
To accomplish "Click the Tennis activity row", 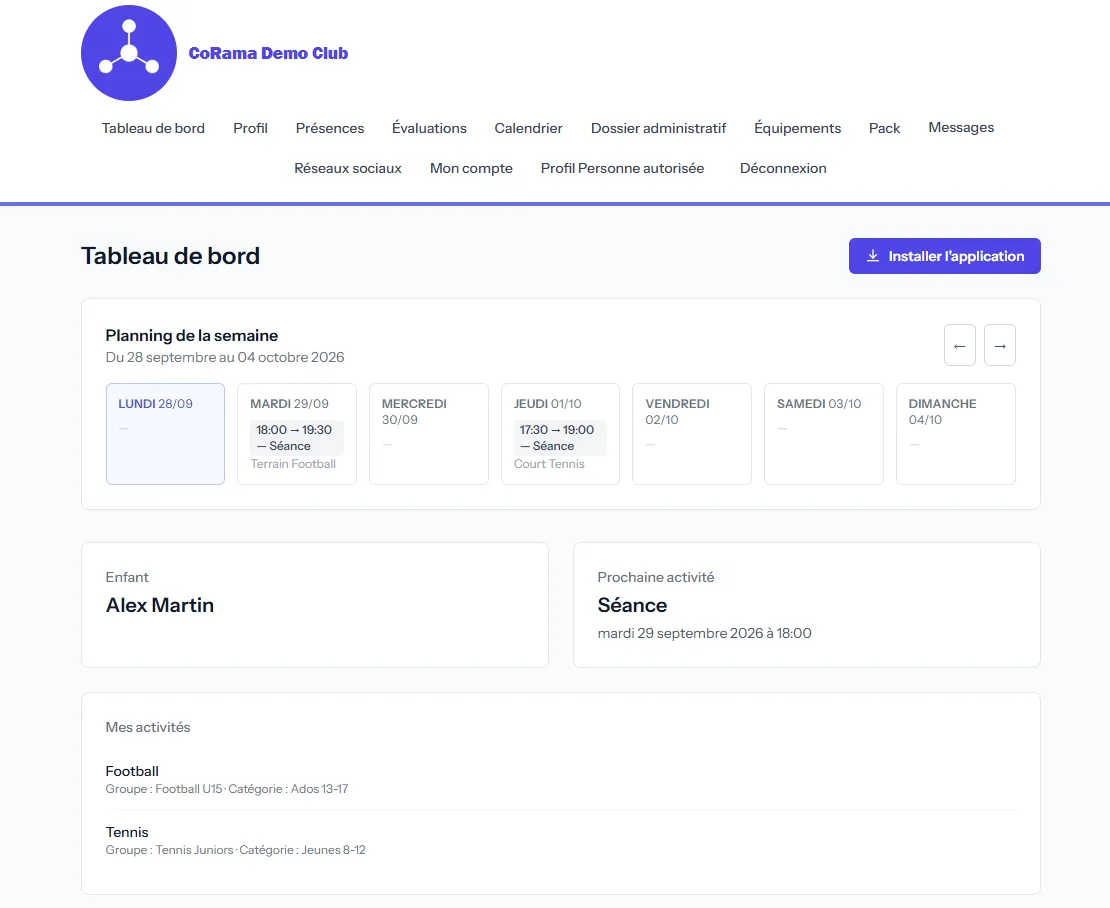I will click(x=561, y=840).
